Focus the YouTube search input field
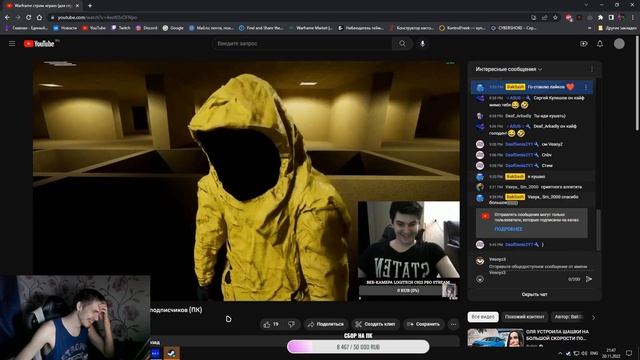 click(302, 44)
